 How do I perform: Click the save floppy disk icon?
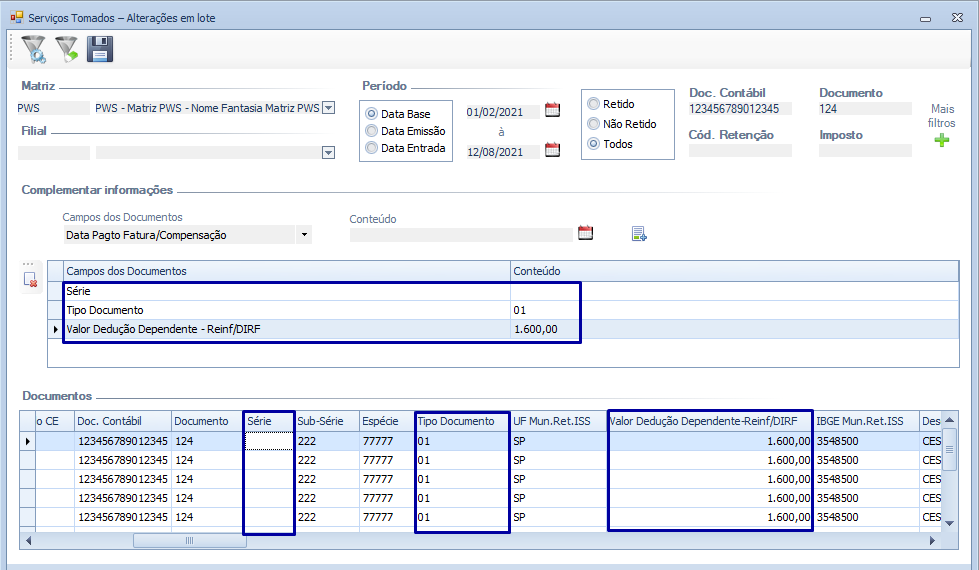point(100,48)
